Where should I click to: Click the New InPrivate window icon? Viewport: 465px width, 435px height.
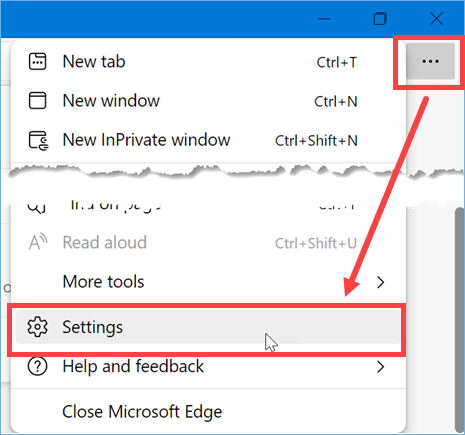[x=38, y=140]
